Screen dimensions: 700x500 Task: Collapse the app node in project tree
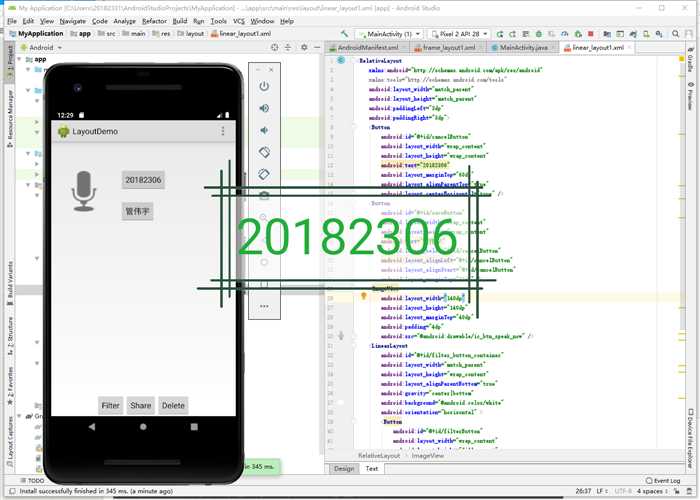pyautogui.click(x=19, y=59)
